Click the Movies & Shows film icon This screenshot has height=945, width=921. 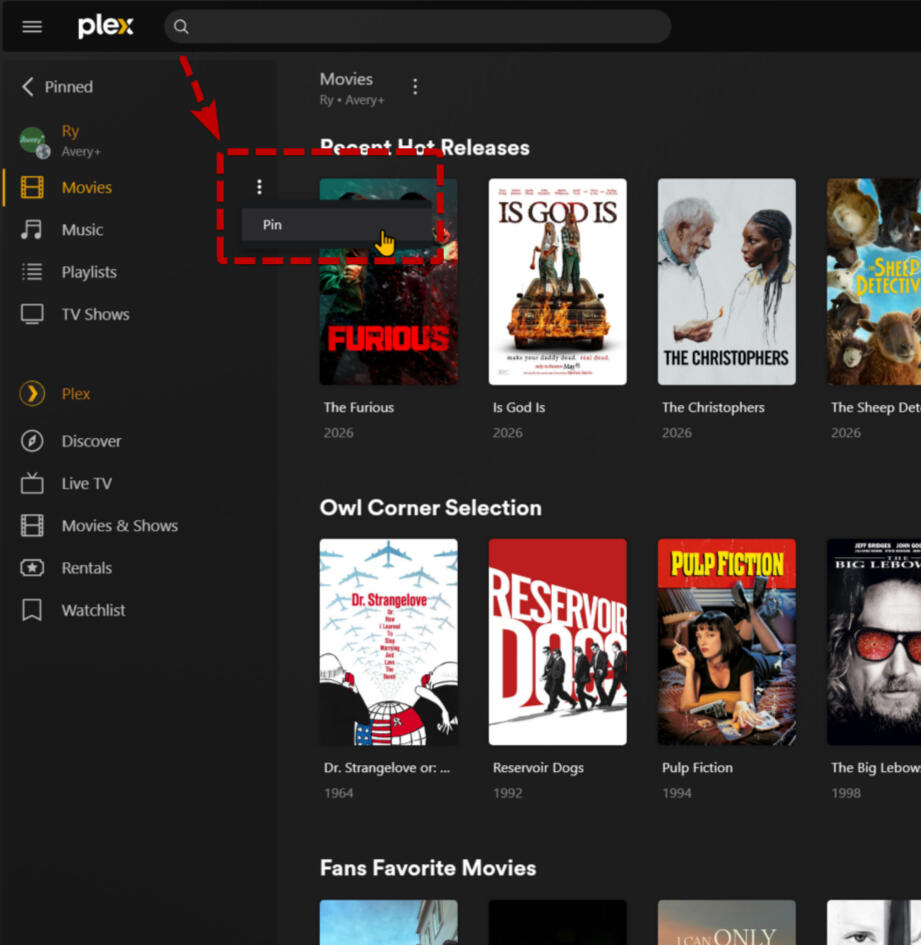coord(32,526)
